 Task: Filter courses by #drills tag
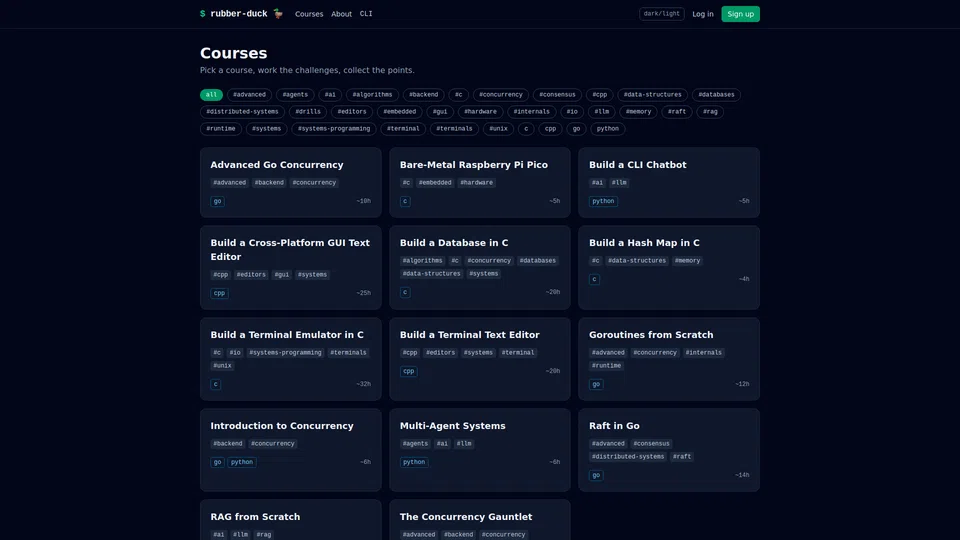click(308, 112)
